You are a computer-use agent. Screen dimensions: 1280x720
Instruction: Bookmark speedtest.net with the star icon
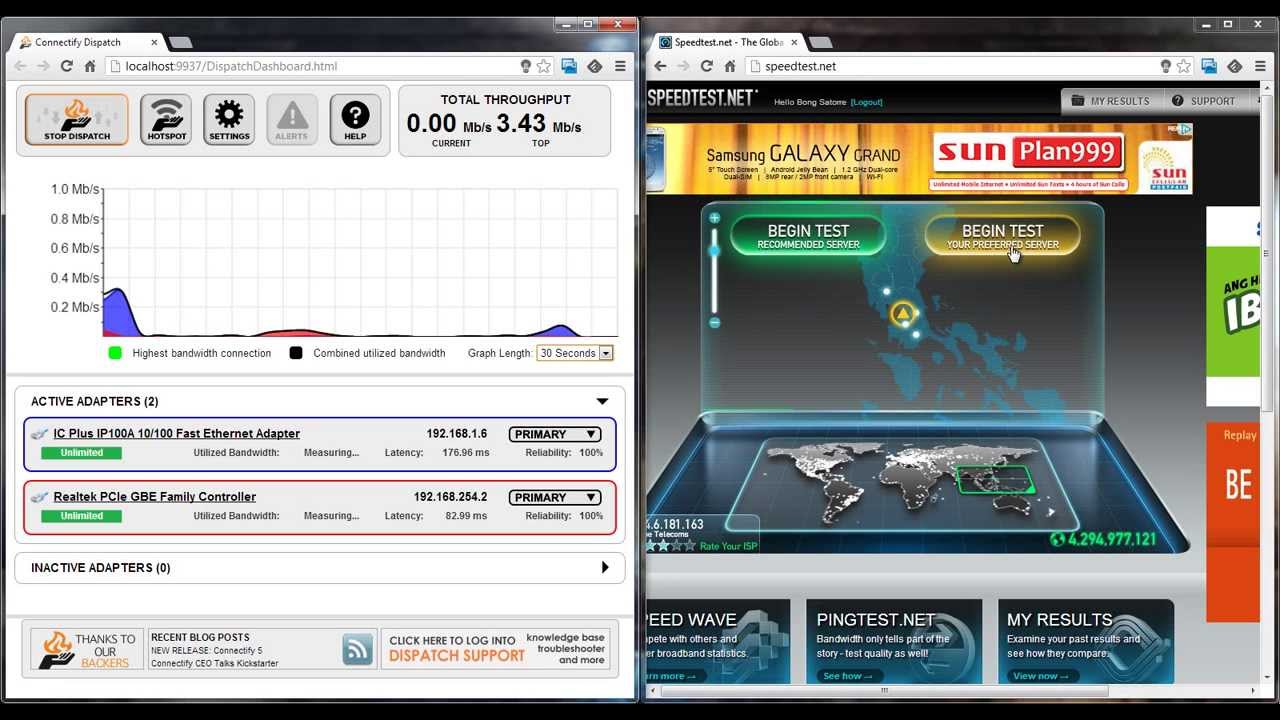pos(1184,66)
